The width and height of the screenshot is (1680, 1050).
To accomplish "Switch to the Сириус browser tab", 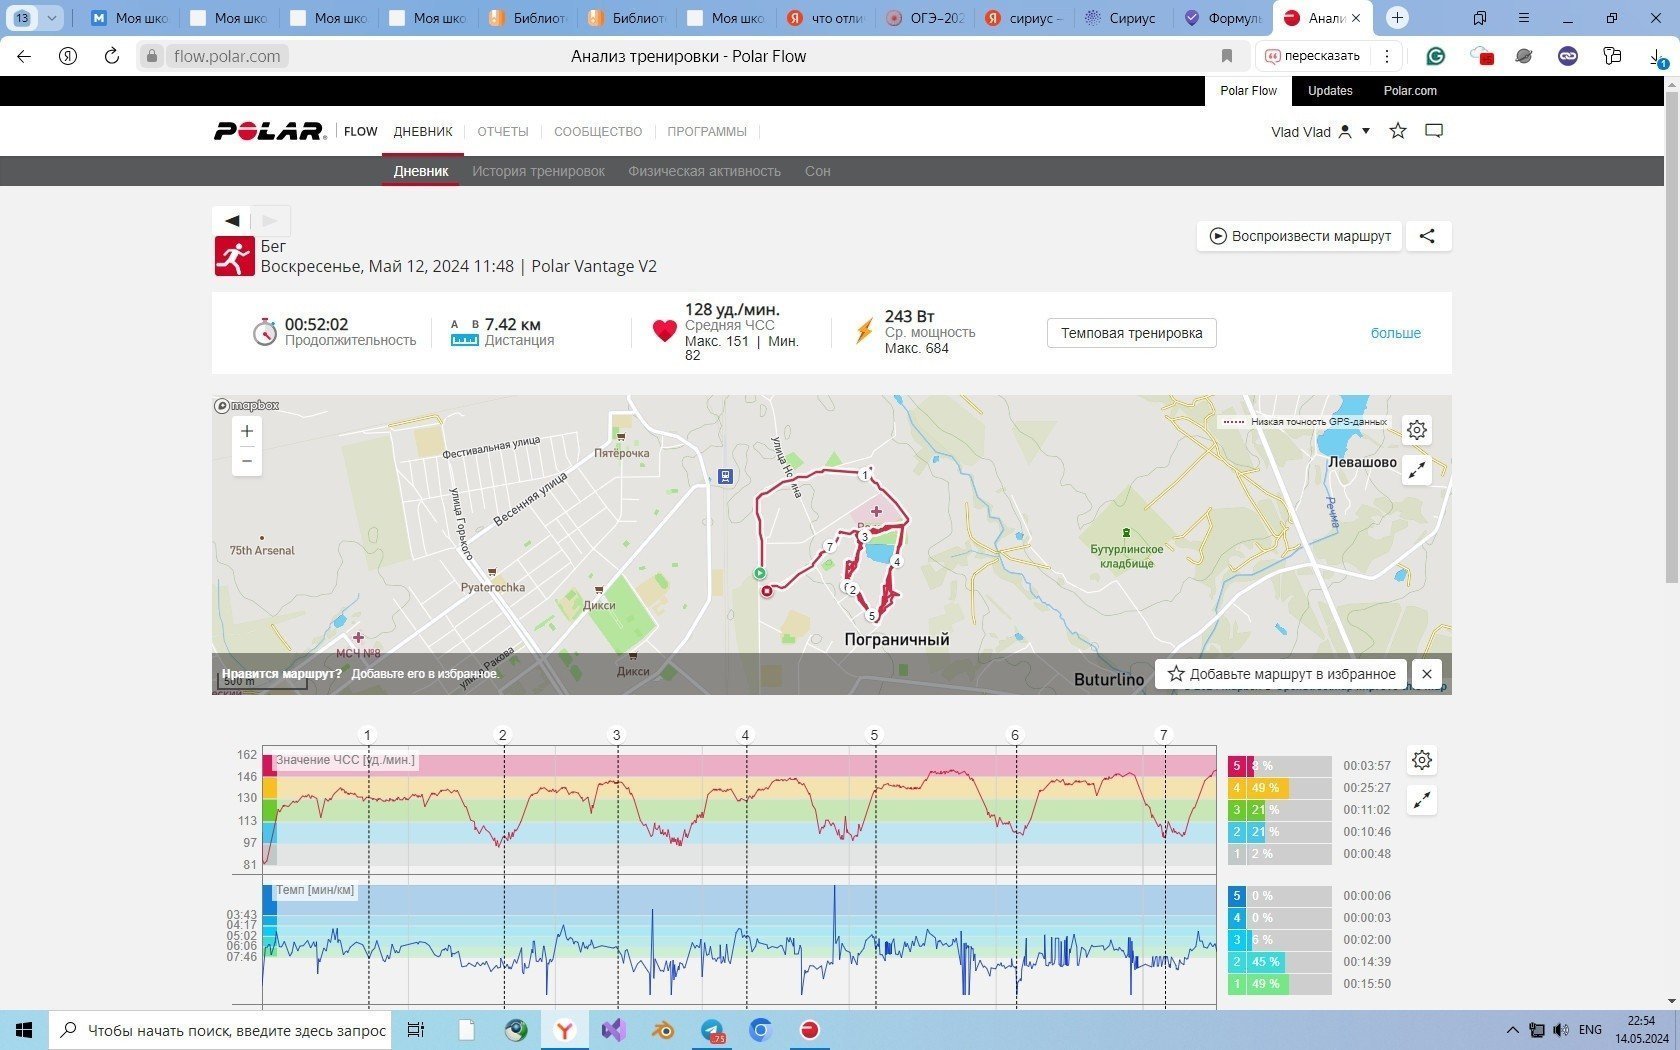I will [1122, 18].
